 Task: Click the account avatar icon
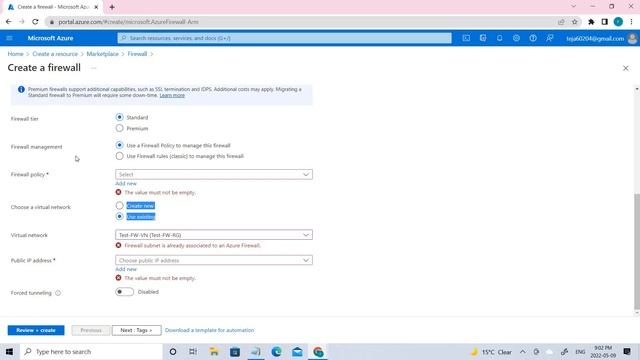pyautogui.click(x=632, y=38)
